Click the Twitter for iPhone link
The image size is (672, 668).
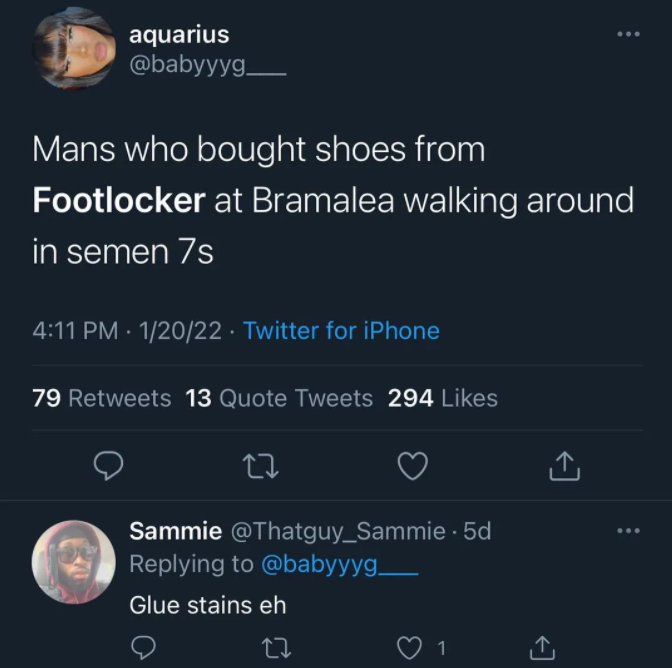point(341,330)
